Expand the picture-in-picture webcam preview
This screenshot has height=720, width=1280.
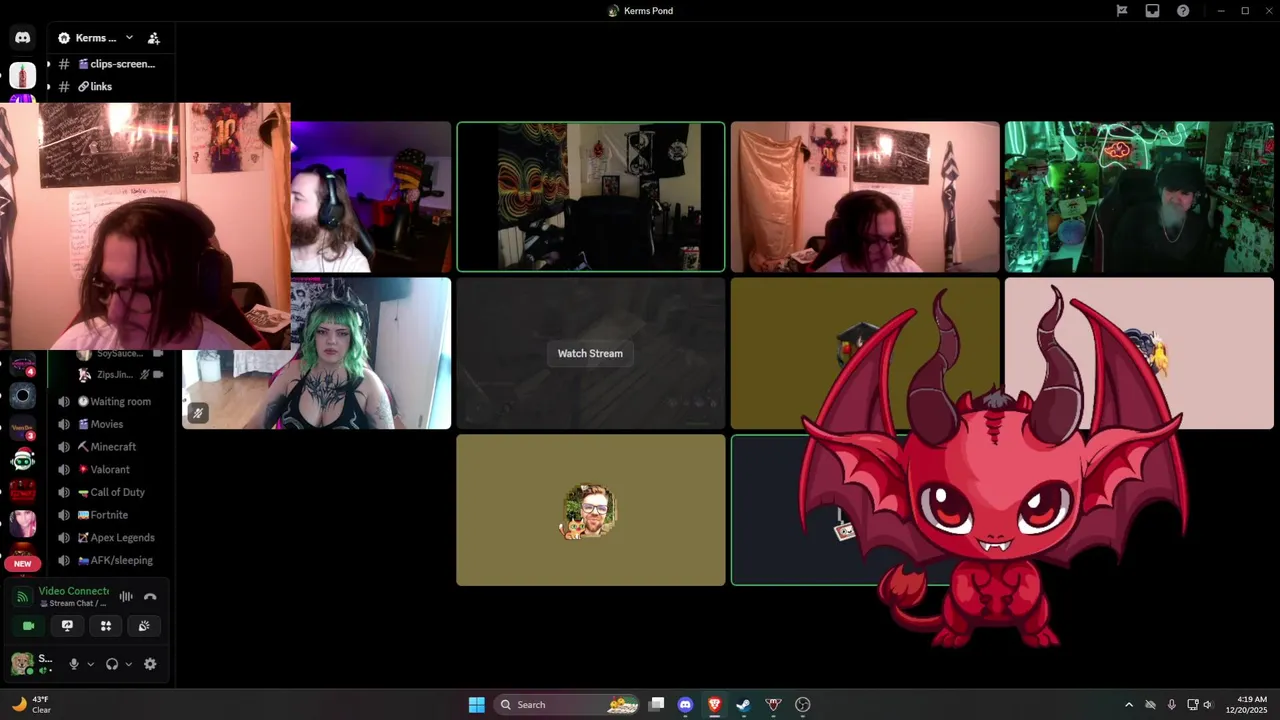tap(145, 226)
